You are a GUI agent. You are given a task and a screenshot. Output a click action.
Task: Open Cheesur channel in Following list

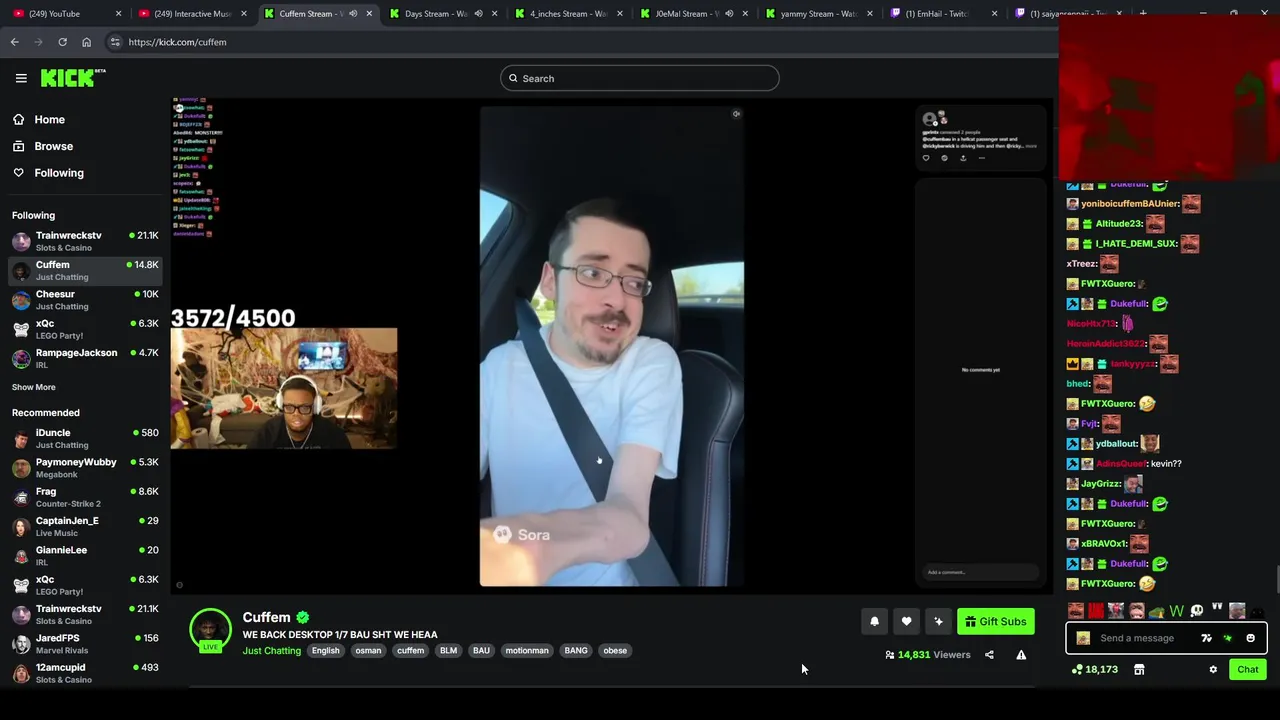tap(84, 300)
